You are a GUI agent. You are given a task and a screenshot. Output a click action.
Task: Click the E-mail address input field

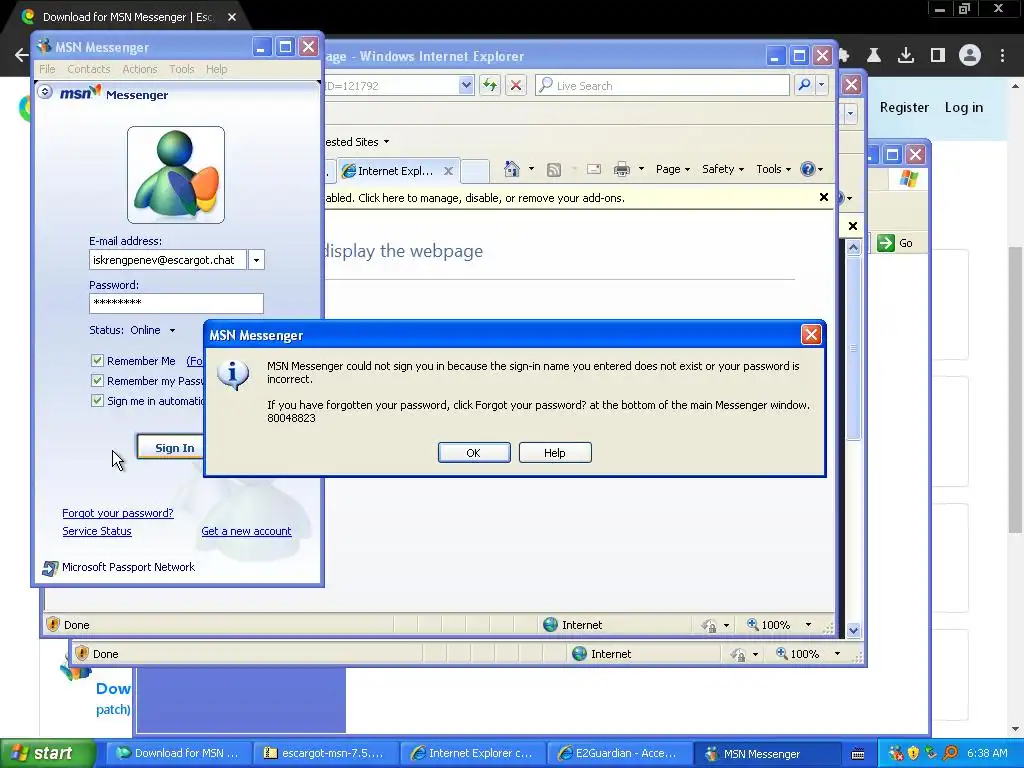(167, 260)
